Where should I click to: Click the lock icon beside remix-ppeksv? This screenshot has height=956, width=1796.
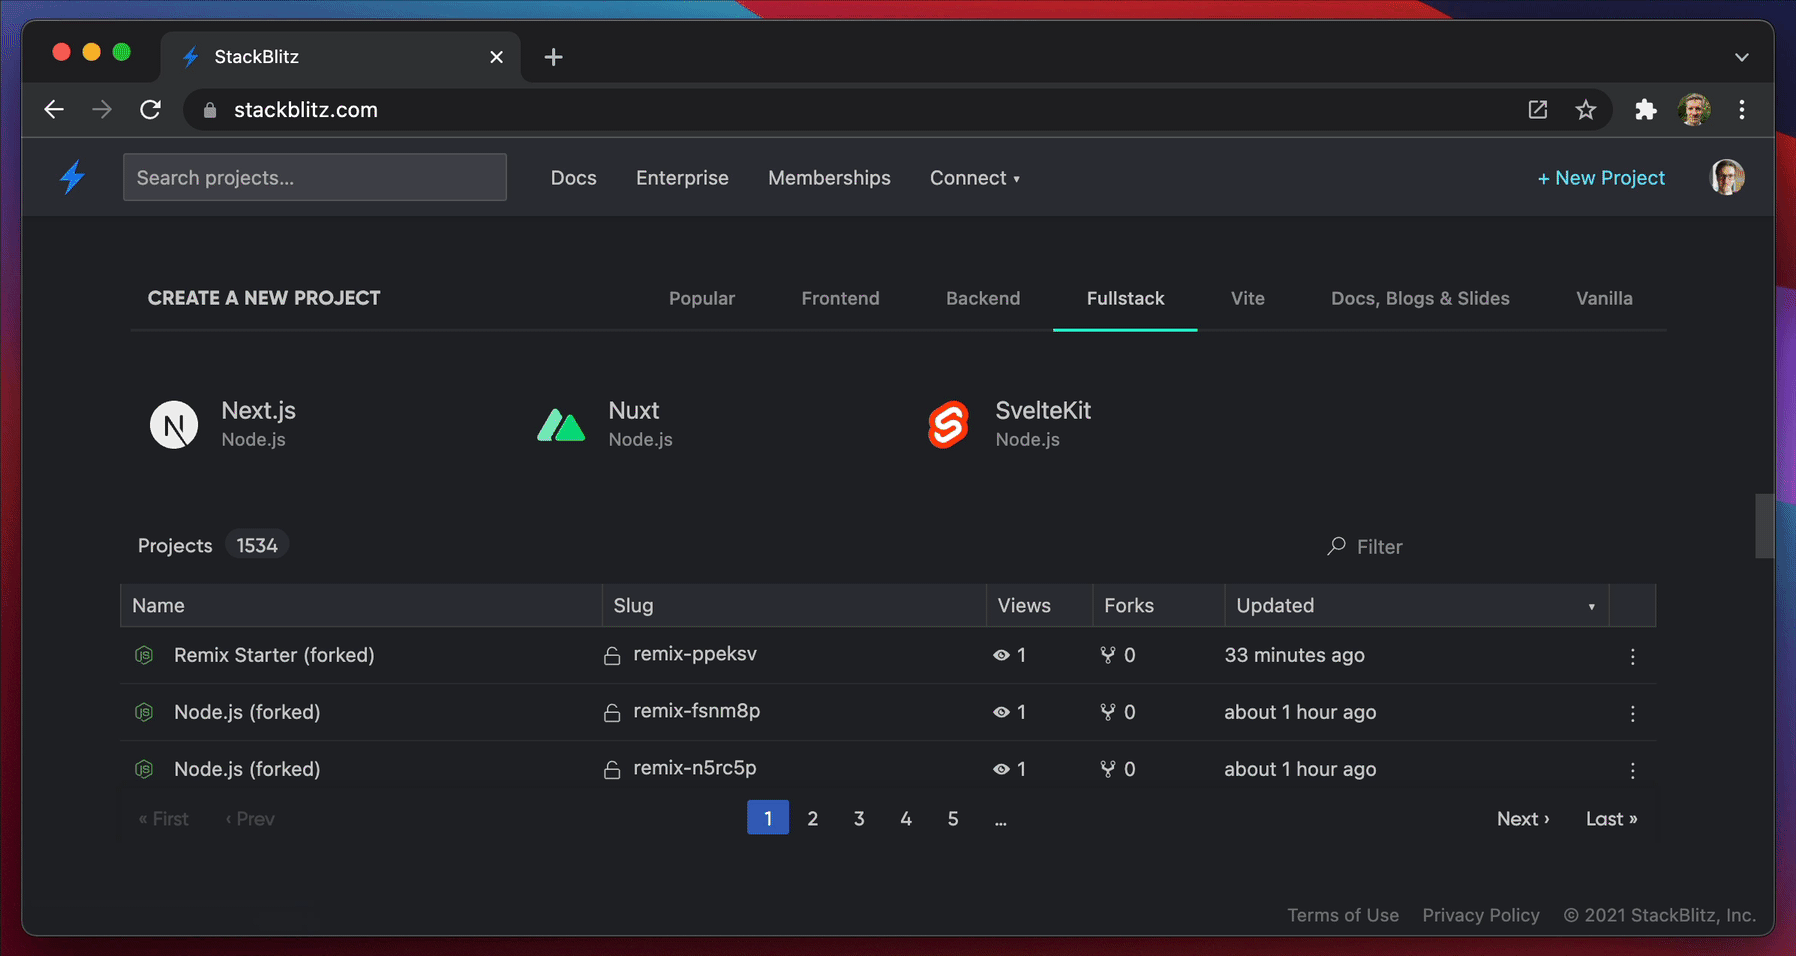pos(612,655)
